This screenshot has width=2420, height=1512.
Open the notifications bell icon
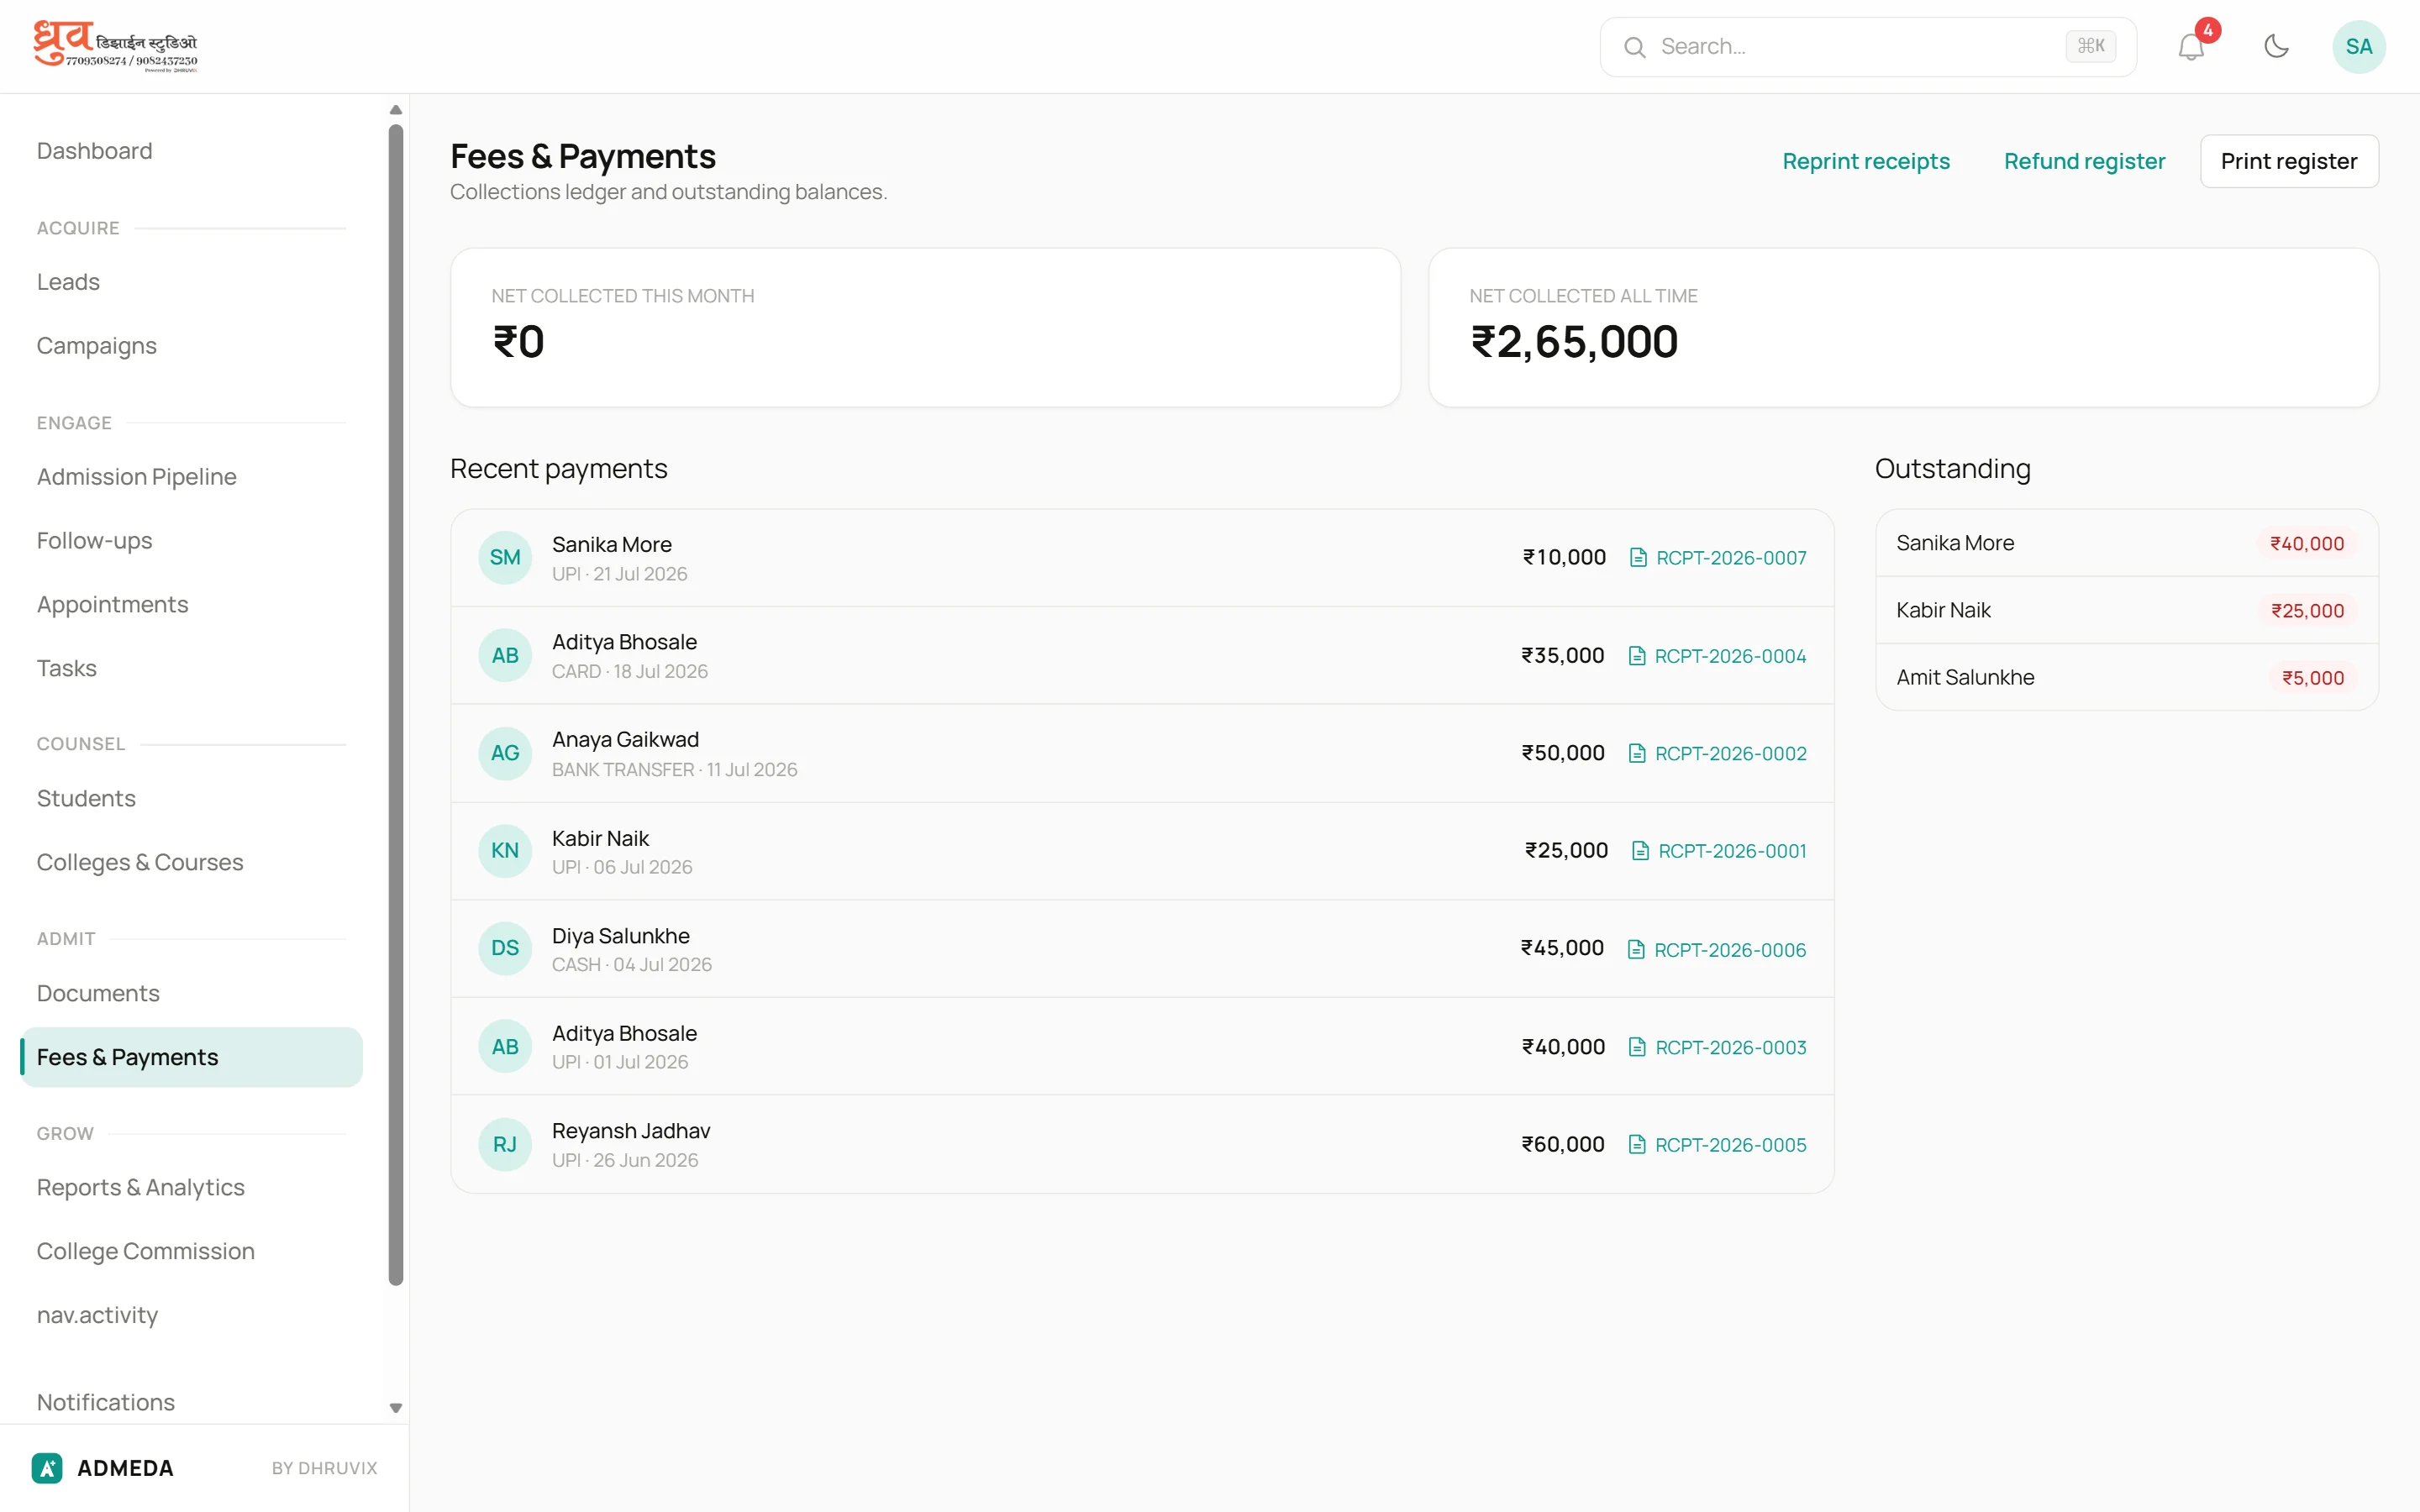(2190, 47)
